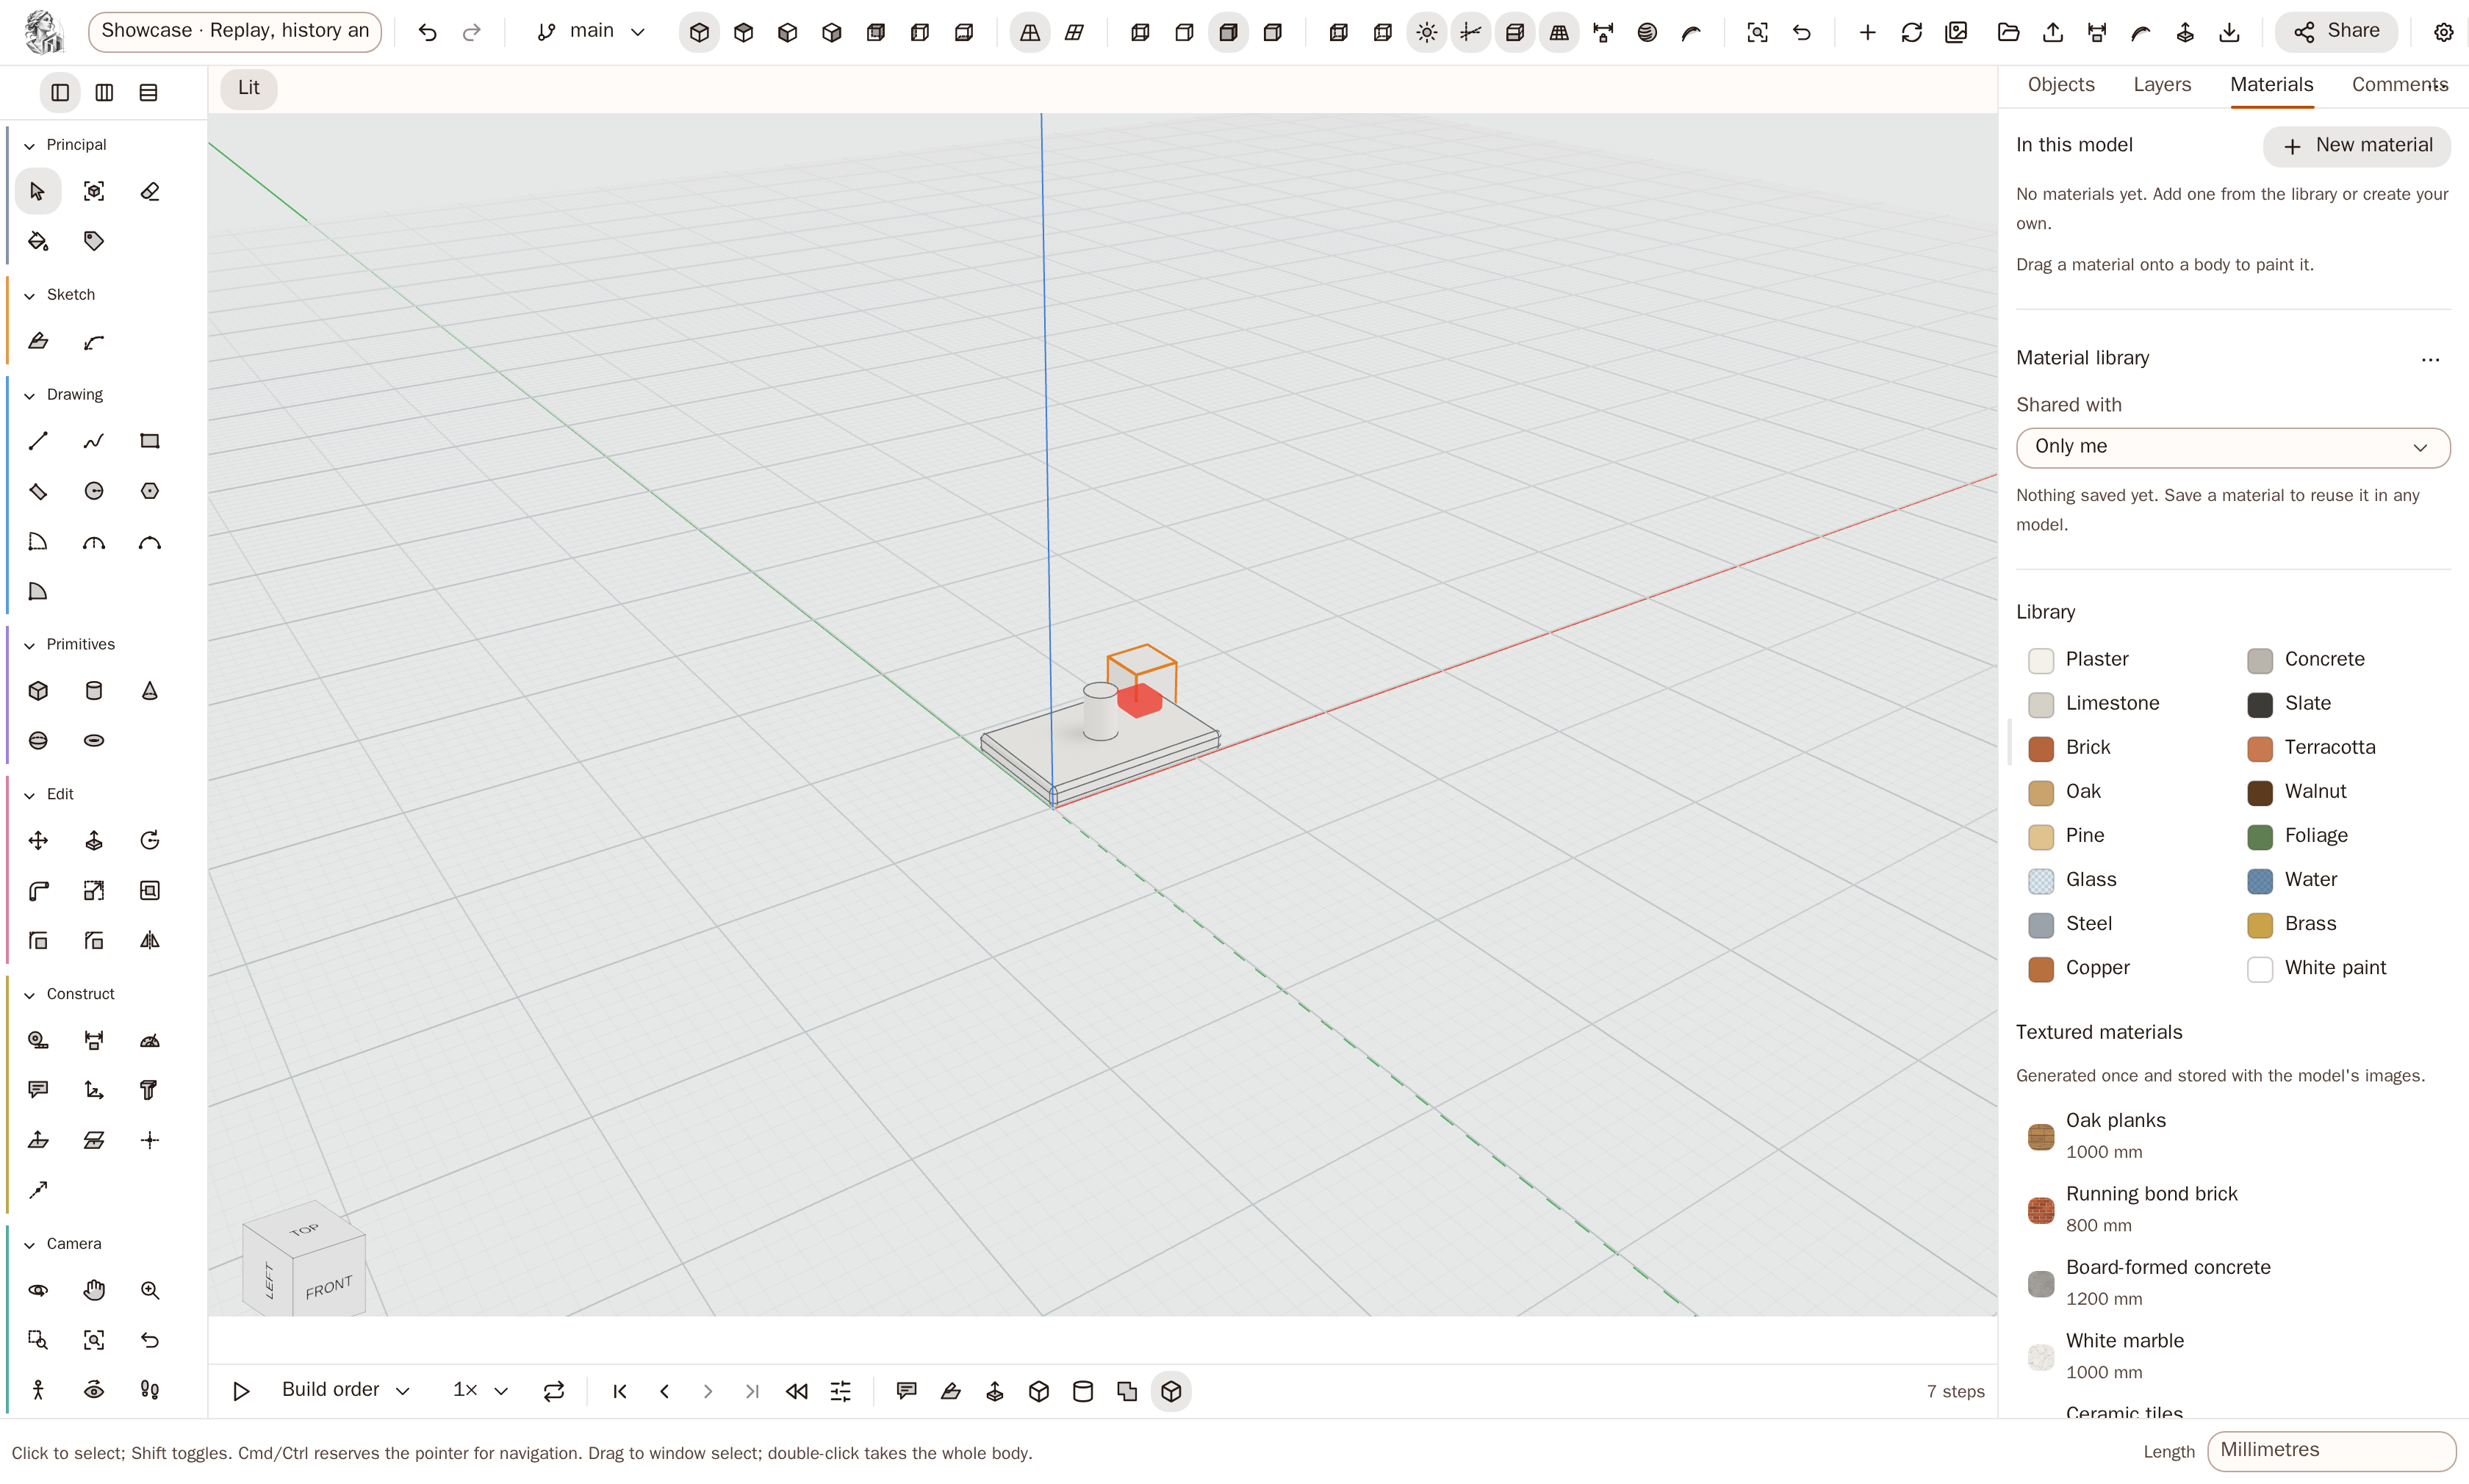
Task: Open the Build order dropdown
Action: pyautogui.click(x=345, y=1390)
